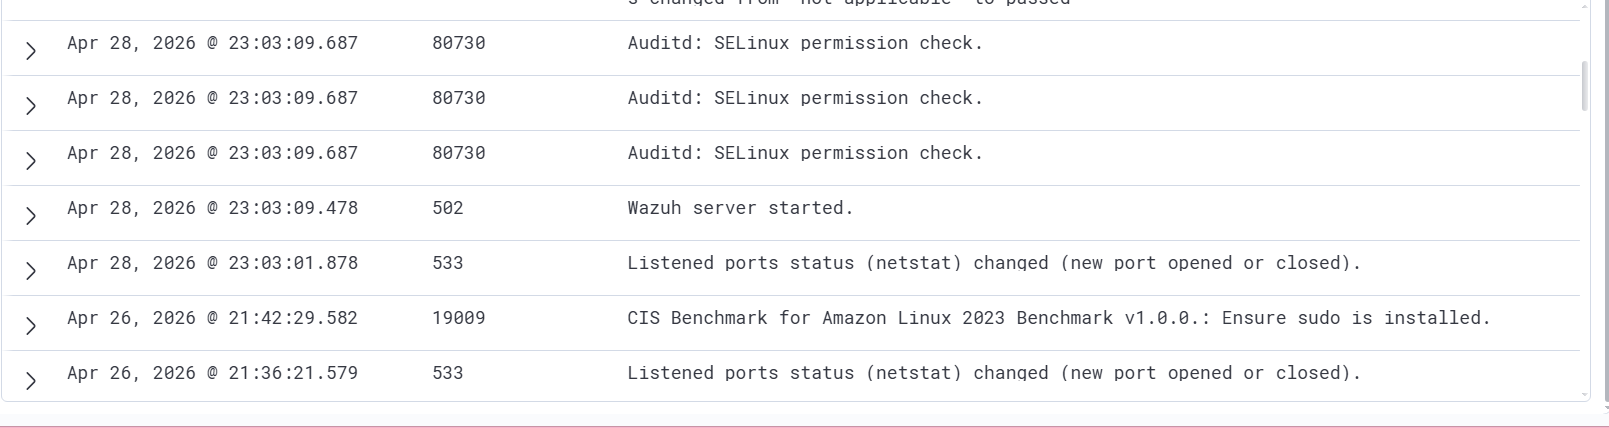This screenshot has width=1609, height=428.
Task: Click rule ID 533 on Apr 26 alert
Action: [x=448, y=373]
